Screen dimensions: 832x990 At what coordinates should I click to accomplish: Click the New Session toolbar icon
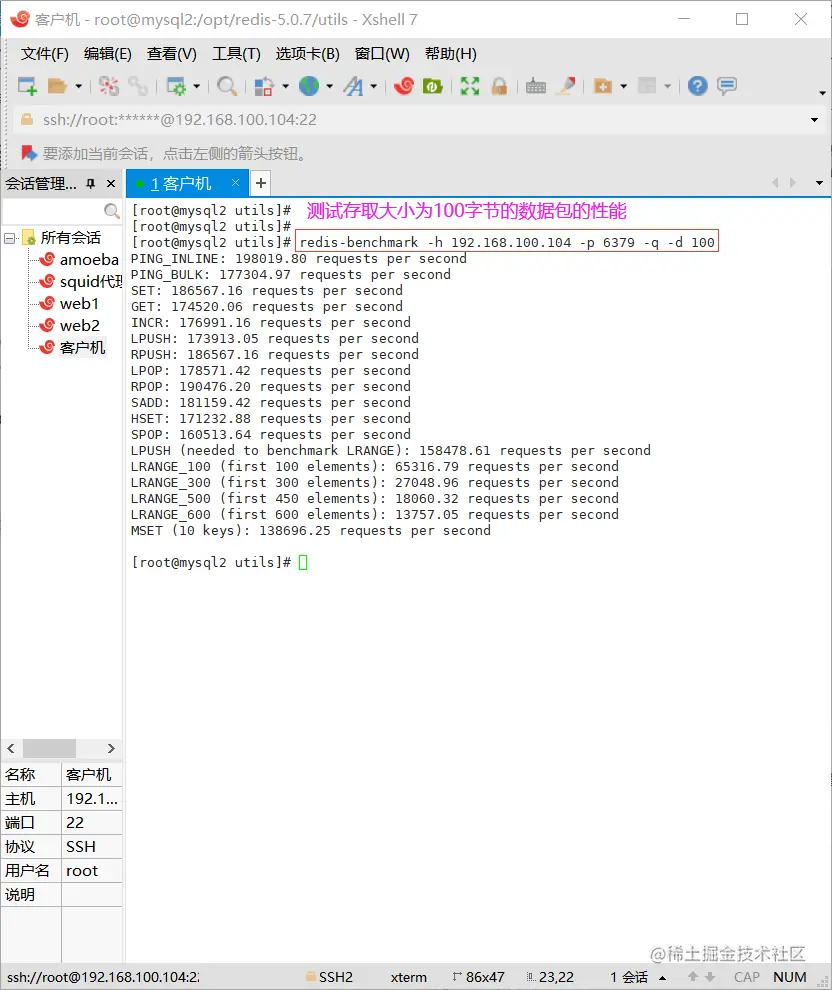27,86
